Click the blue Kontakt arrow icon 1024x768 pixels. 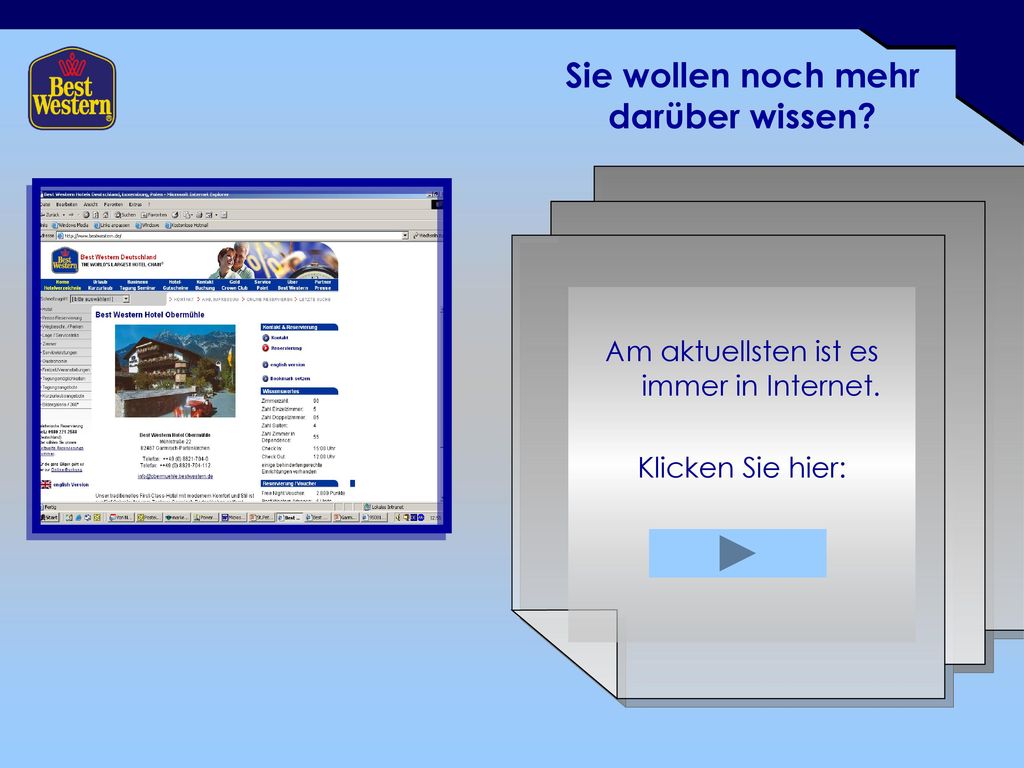pyautogui.click(x=266, y=338)
